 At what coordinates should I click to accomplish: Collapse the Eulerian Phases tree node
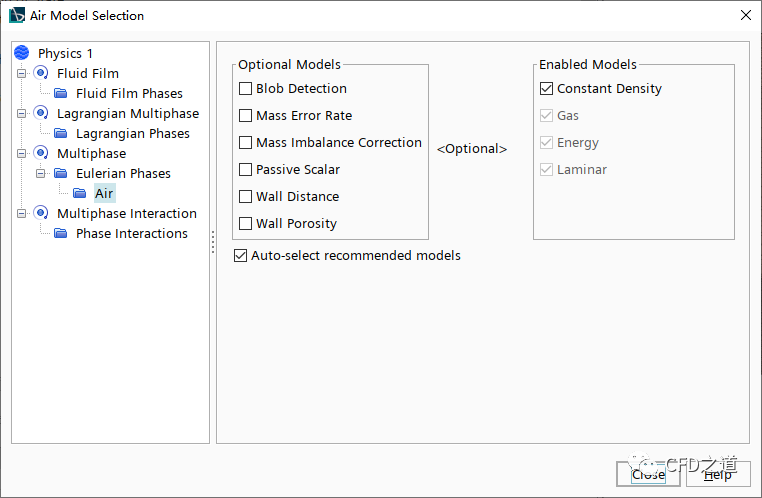coord(40,173)
